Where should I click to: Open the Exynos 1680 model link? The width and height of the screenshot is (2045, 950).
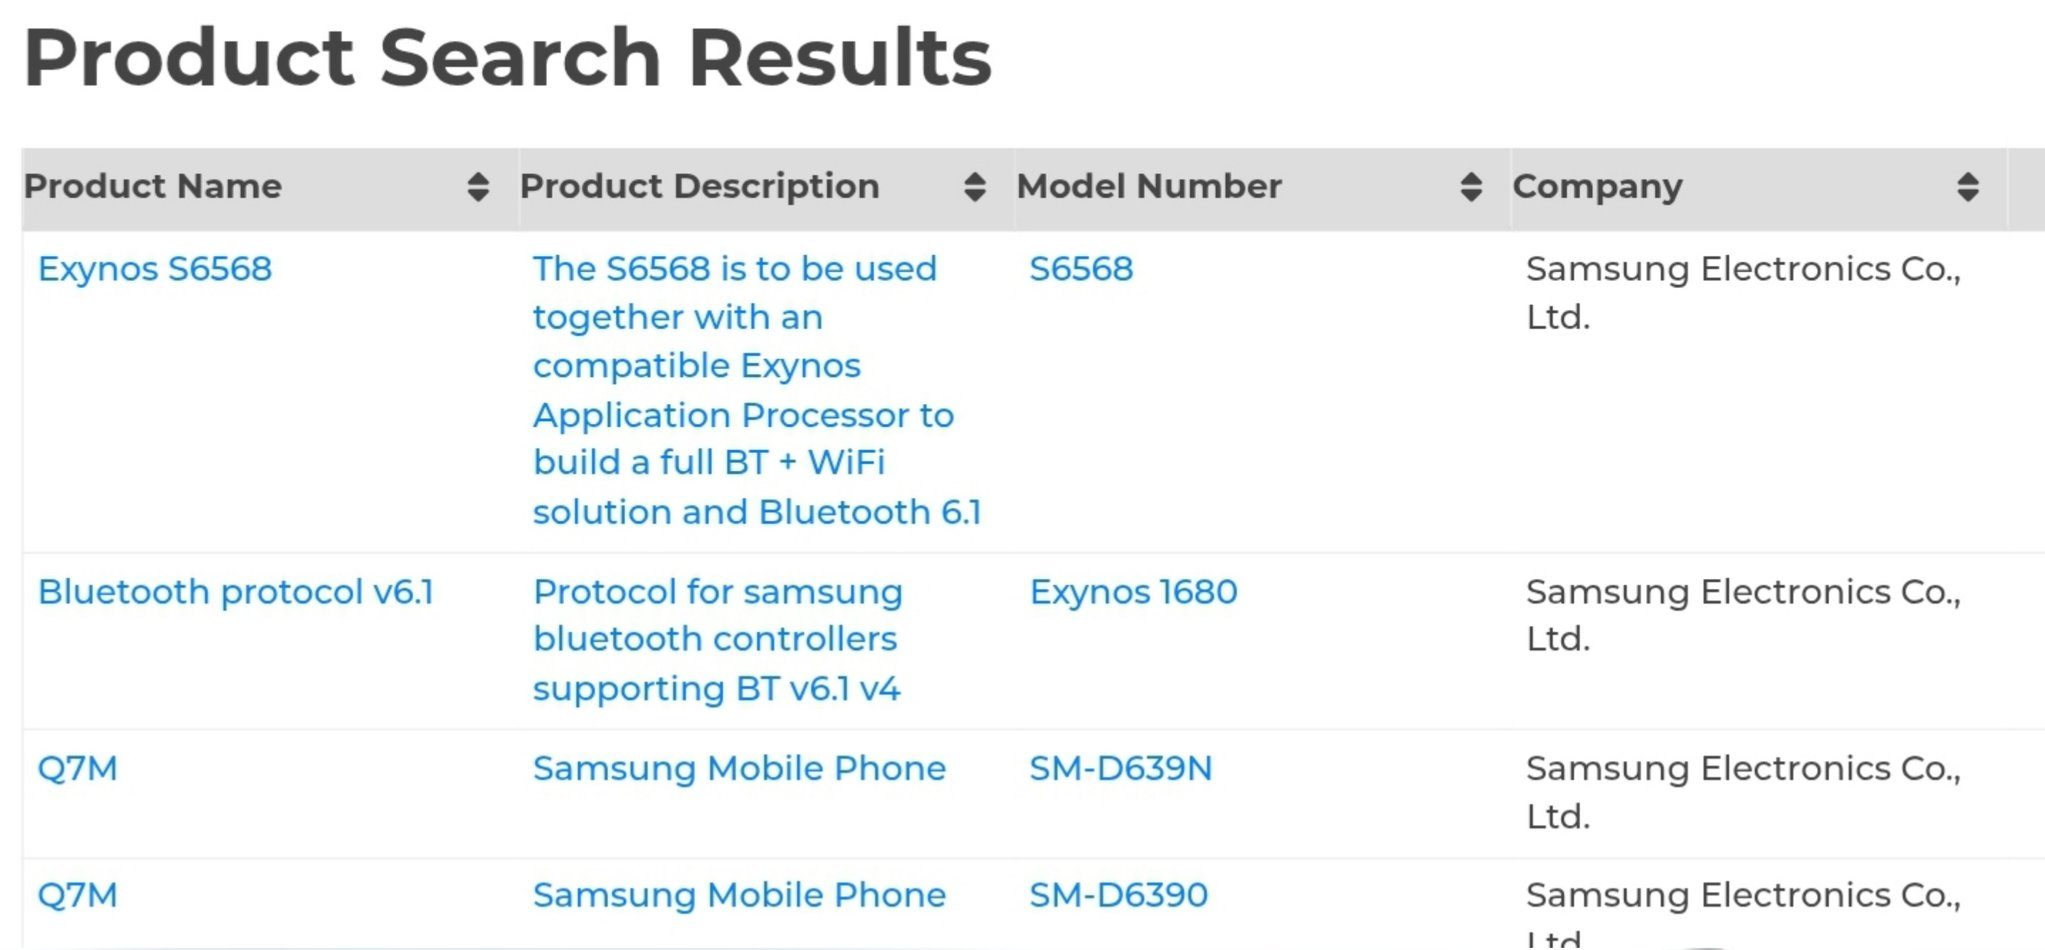[1135, 592]
